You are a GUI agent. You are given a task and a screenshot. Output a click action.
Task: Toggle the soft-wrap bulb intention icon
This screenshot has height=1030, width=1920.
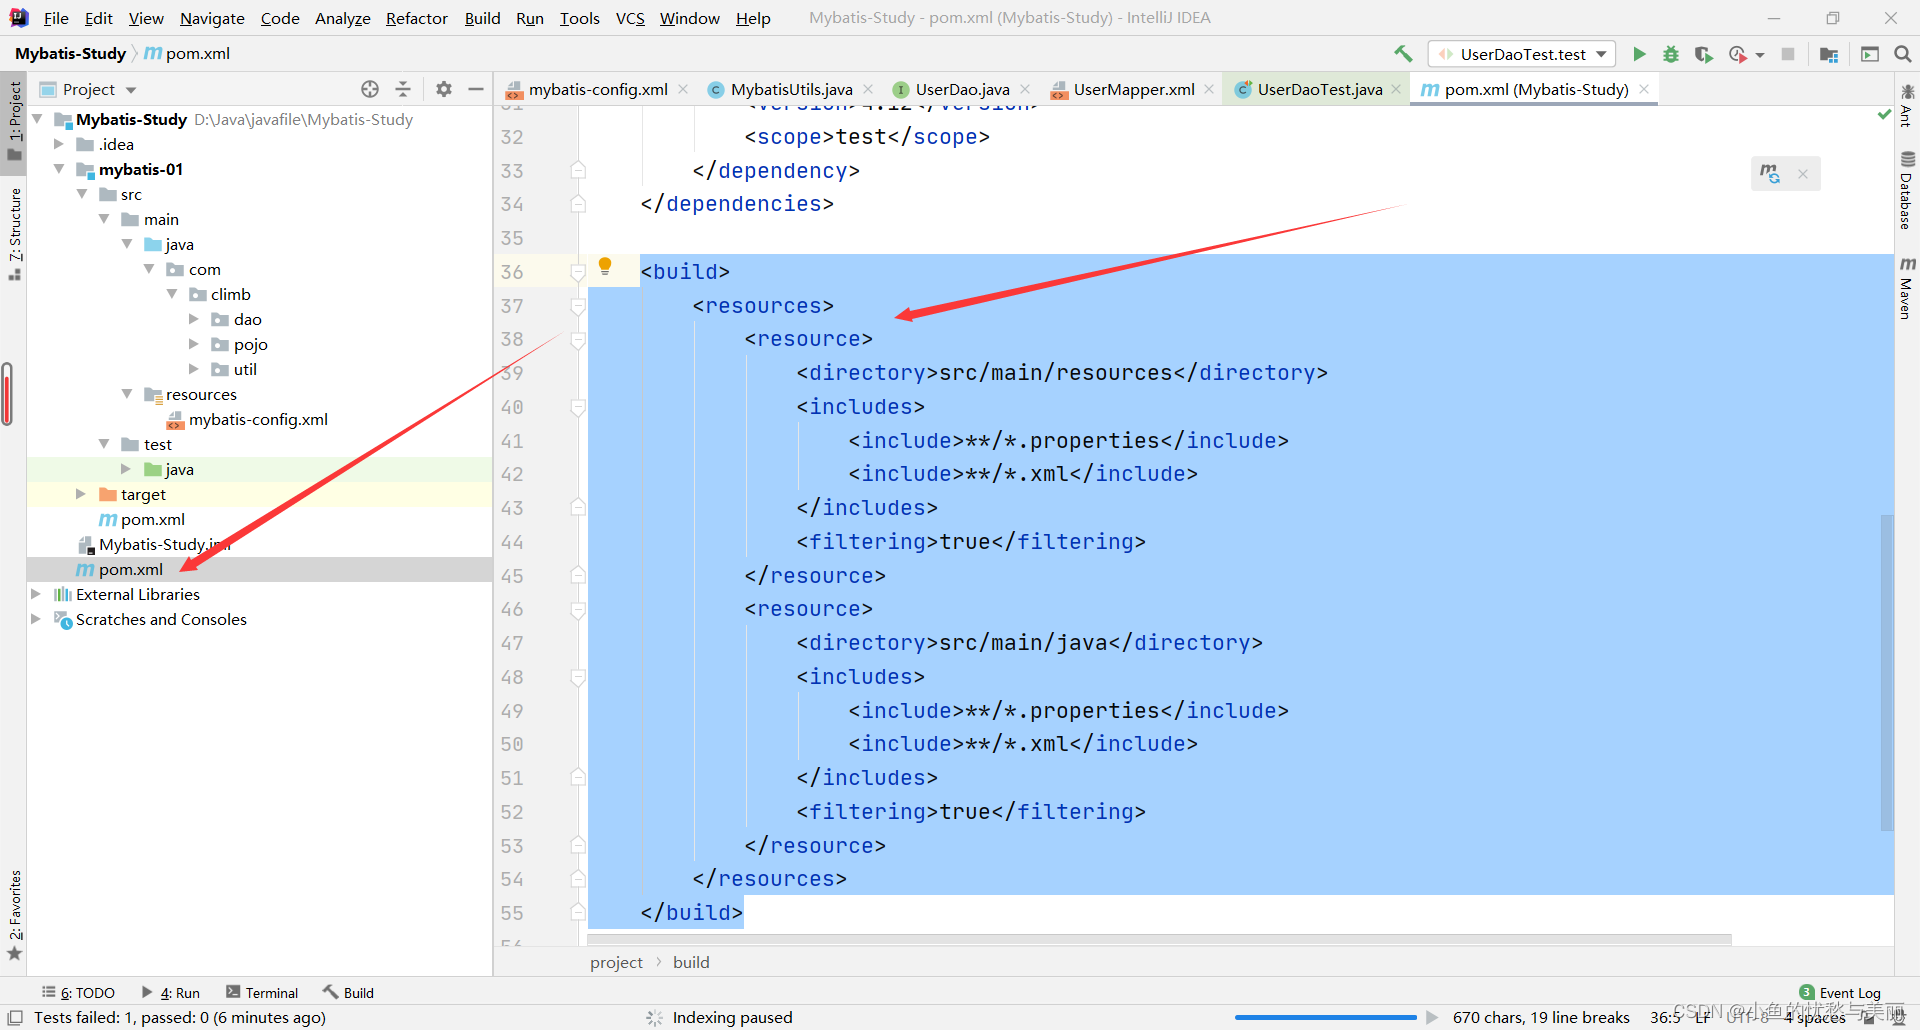(604, 265)
